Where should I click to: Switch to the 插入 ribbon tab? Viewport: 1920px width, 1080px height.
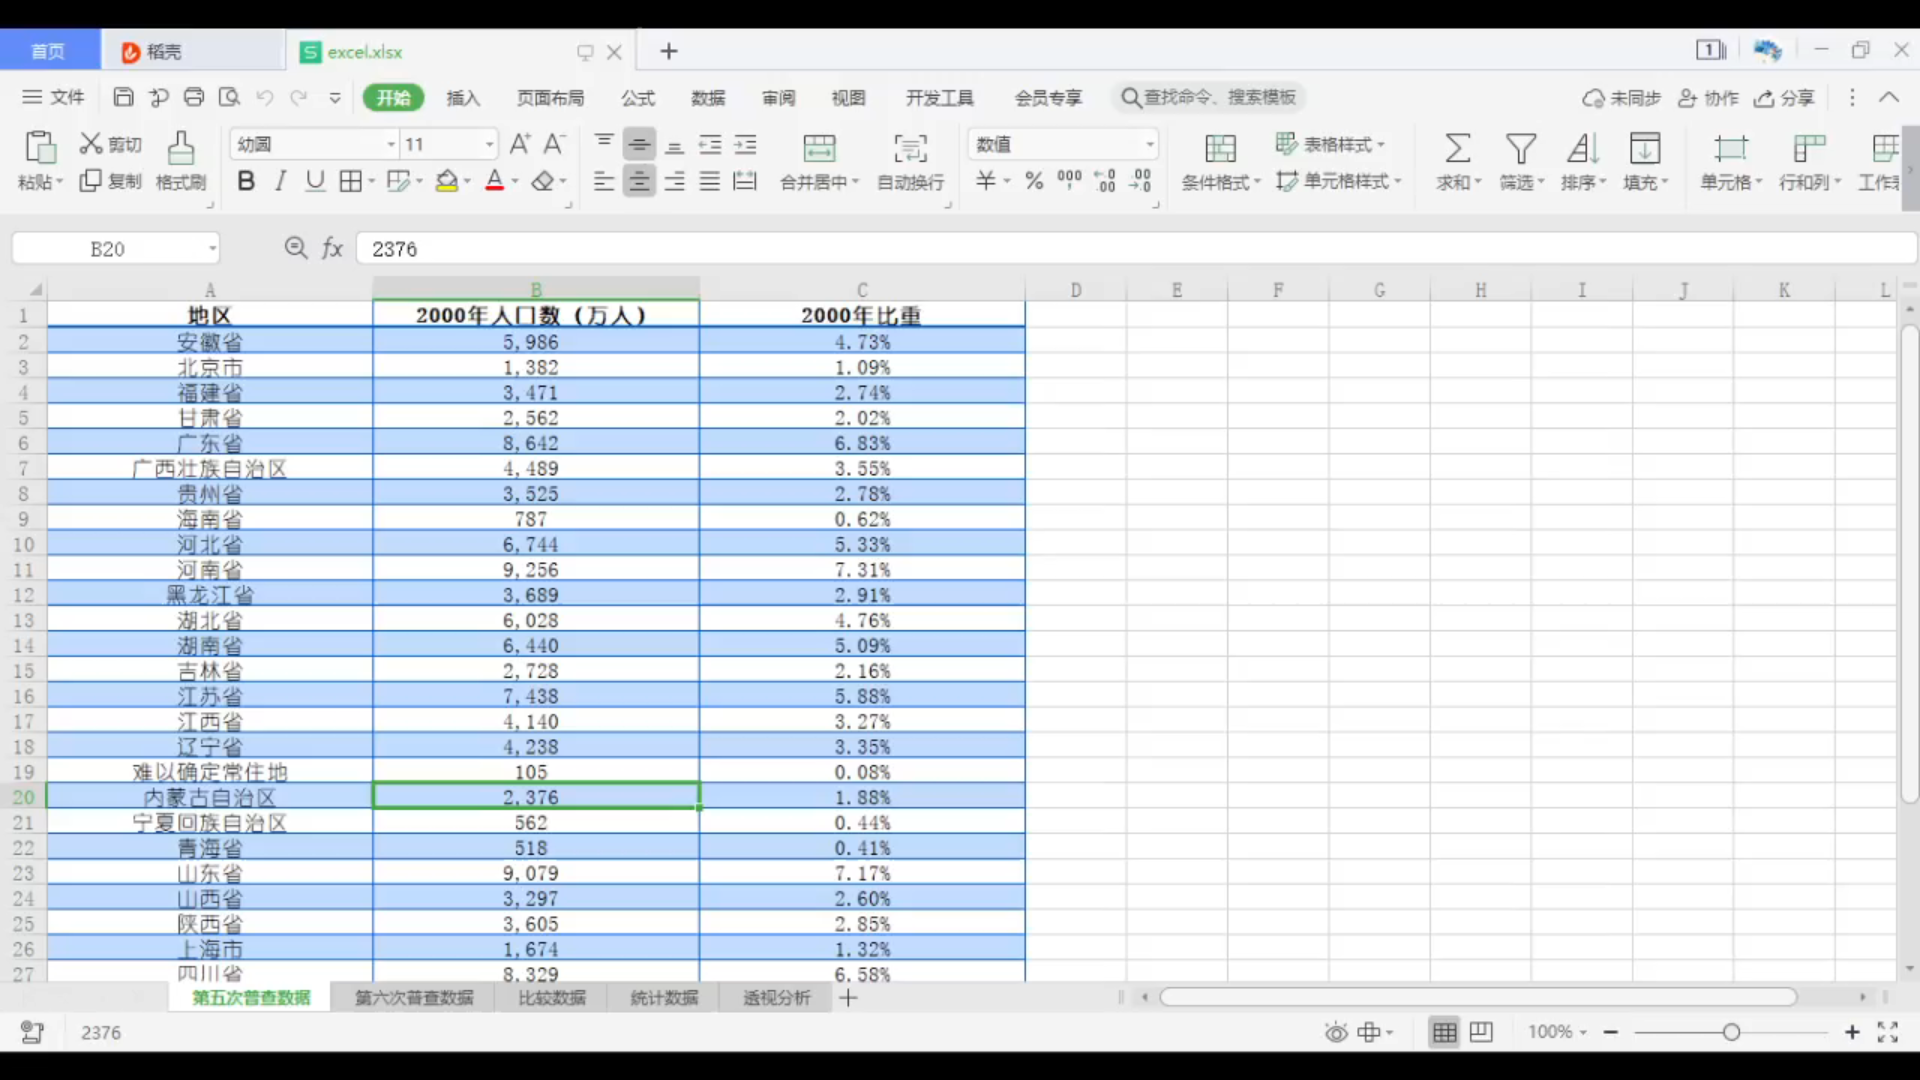tap(463, 97)
